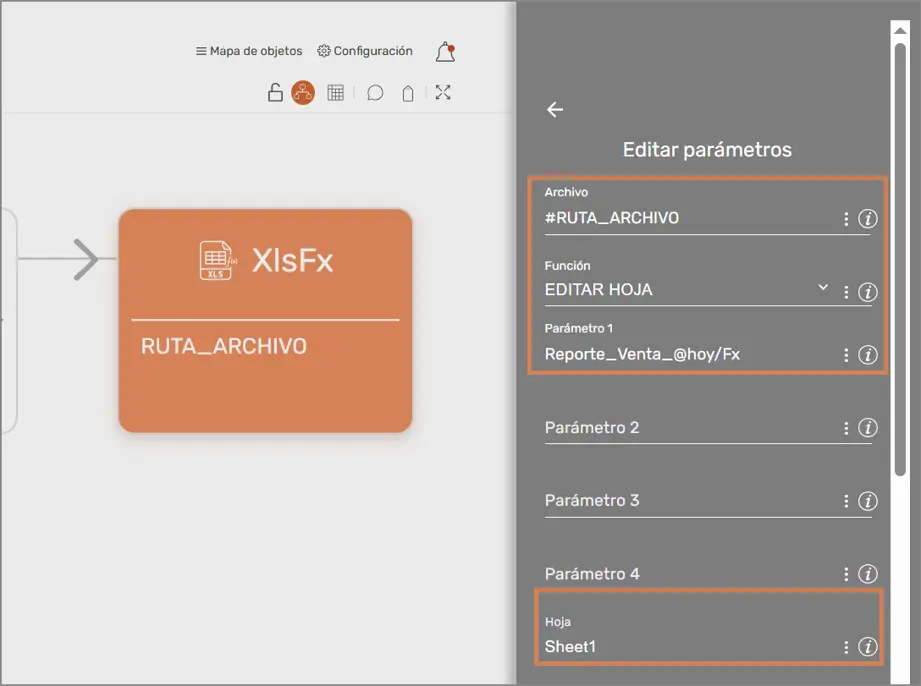The image size is (921, 686).
Task: Click the panel scrollbar thumb
Action: pyautogui.click(x=900, y=258)
